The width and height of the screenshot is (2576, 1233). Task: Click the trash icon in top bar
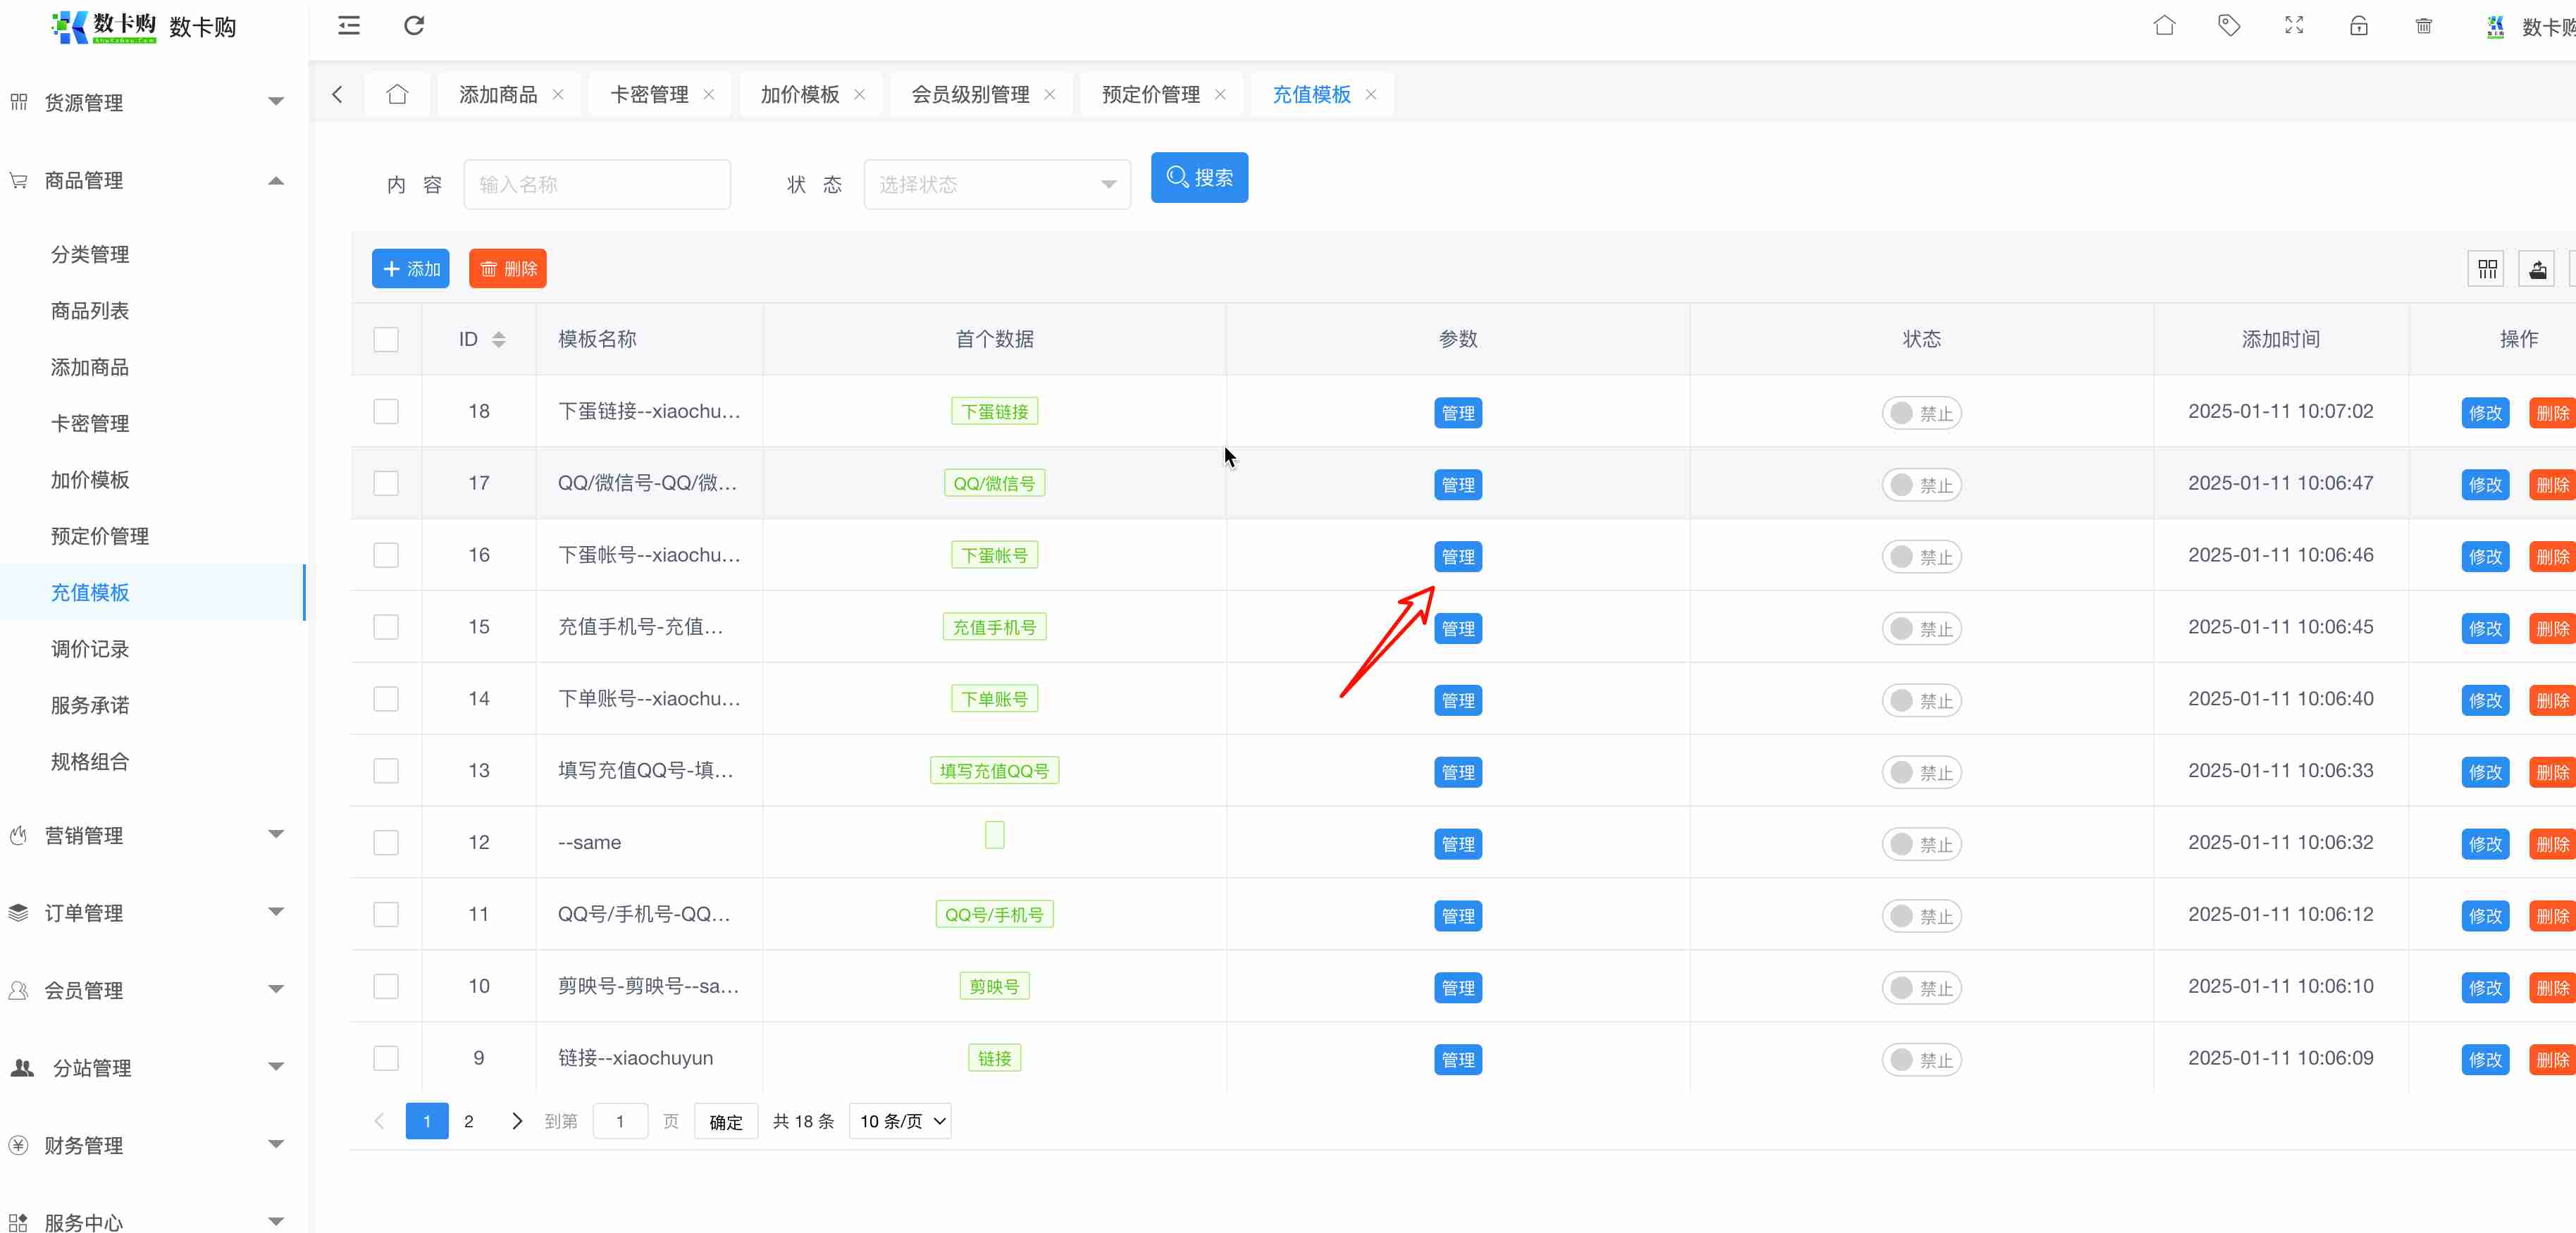[x=2424, y=26]
